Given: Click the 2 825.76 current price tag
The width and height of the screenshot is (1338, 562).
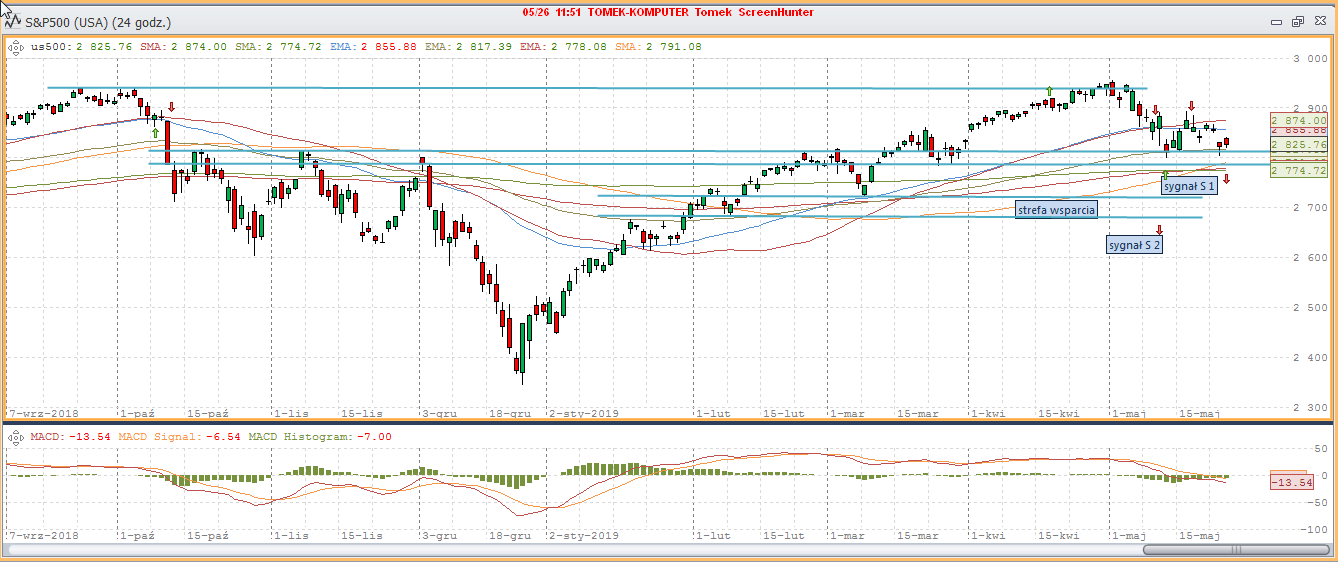Looking at the screenshot, I should 1298,145.
